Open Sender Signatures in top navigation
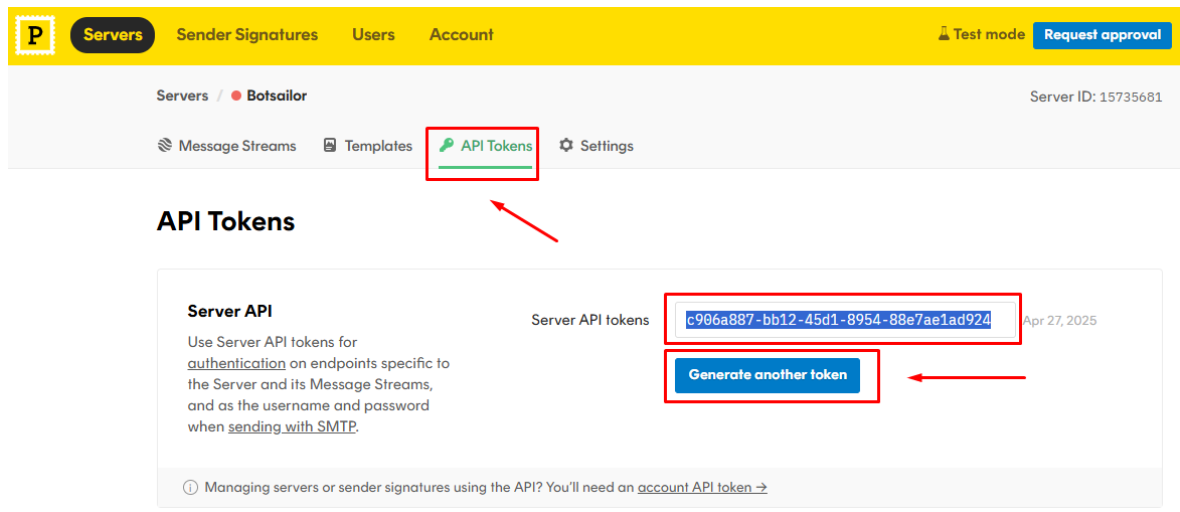Screen dimensions: 1180x512 247,35
